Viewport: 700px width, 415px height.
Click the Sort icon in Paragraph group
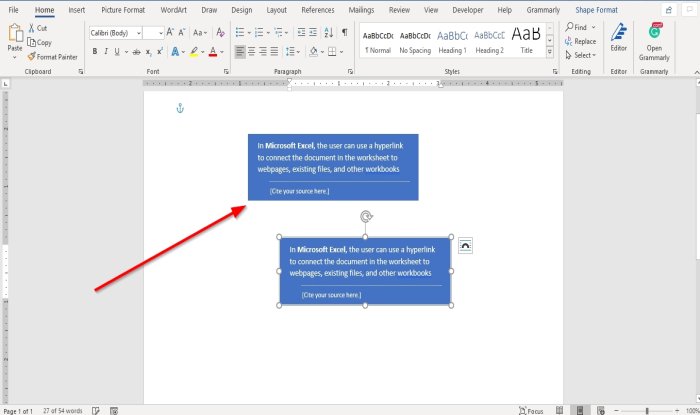pos(329,32)
